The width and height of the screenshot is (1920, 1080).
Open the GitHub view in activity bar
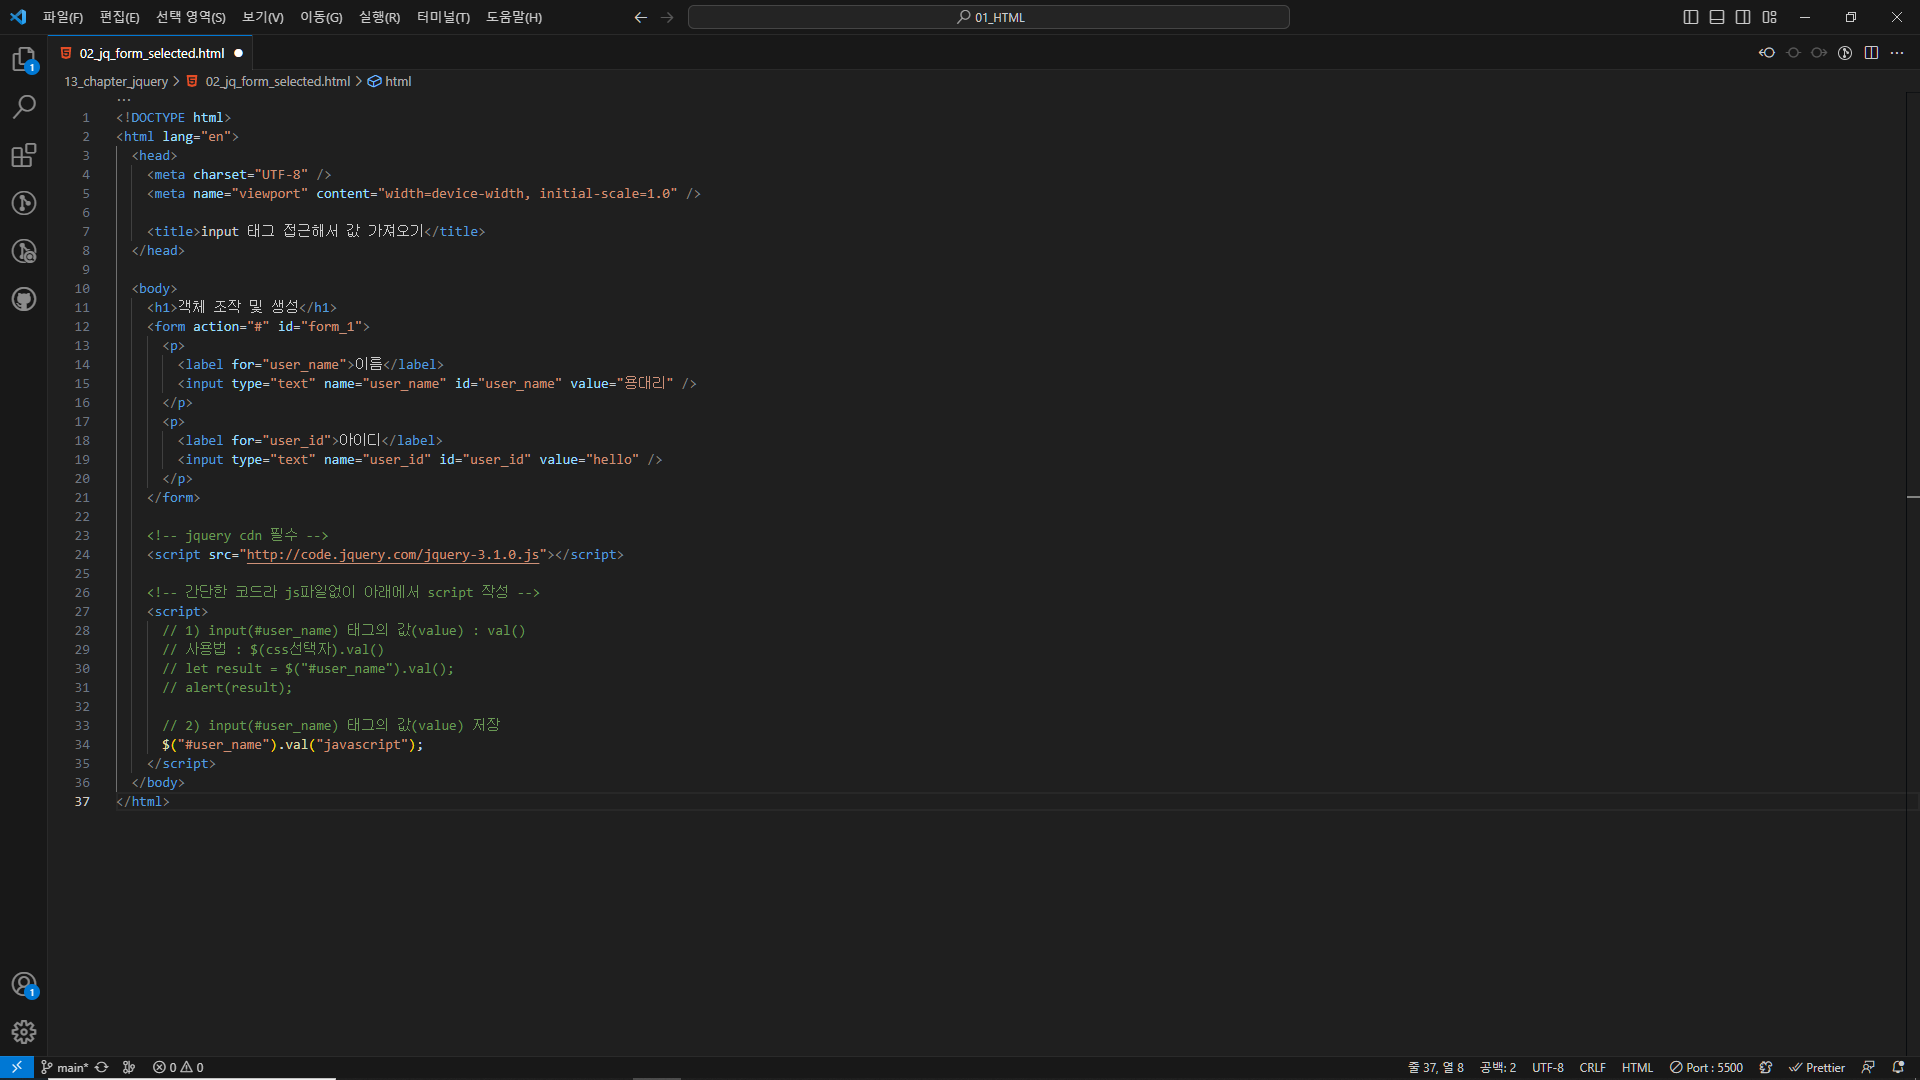[x=24, y=299]
